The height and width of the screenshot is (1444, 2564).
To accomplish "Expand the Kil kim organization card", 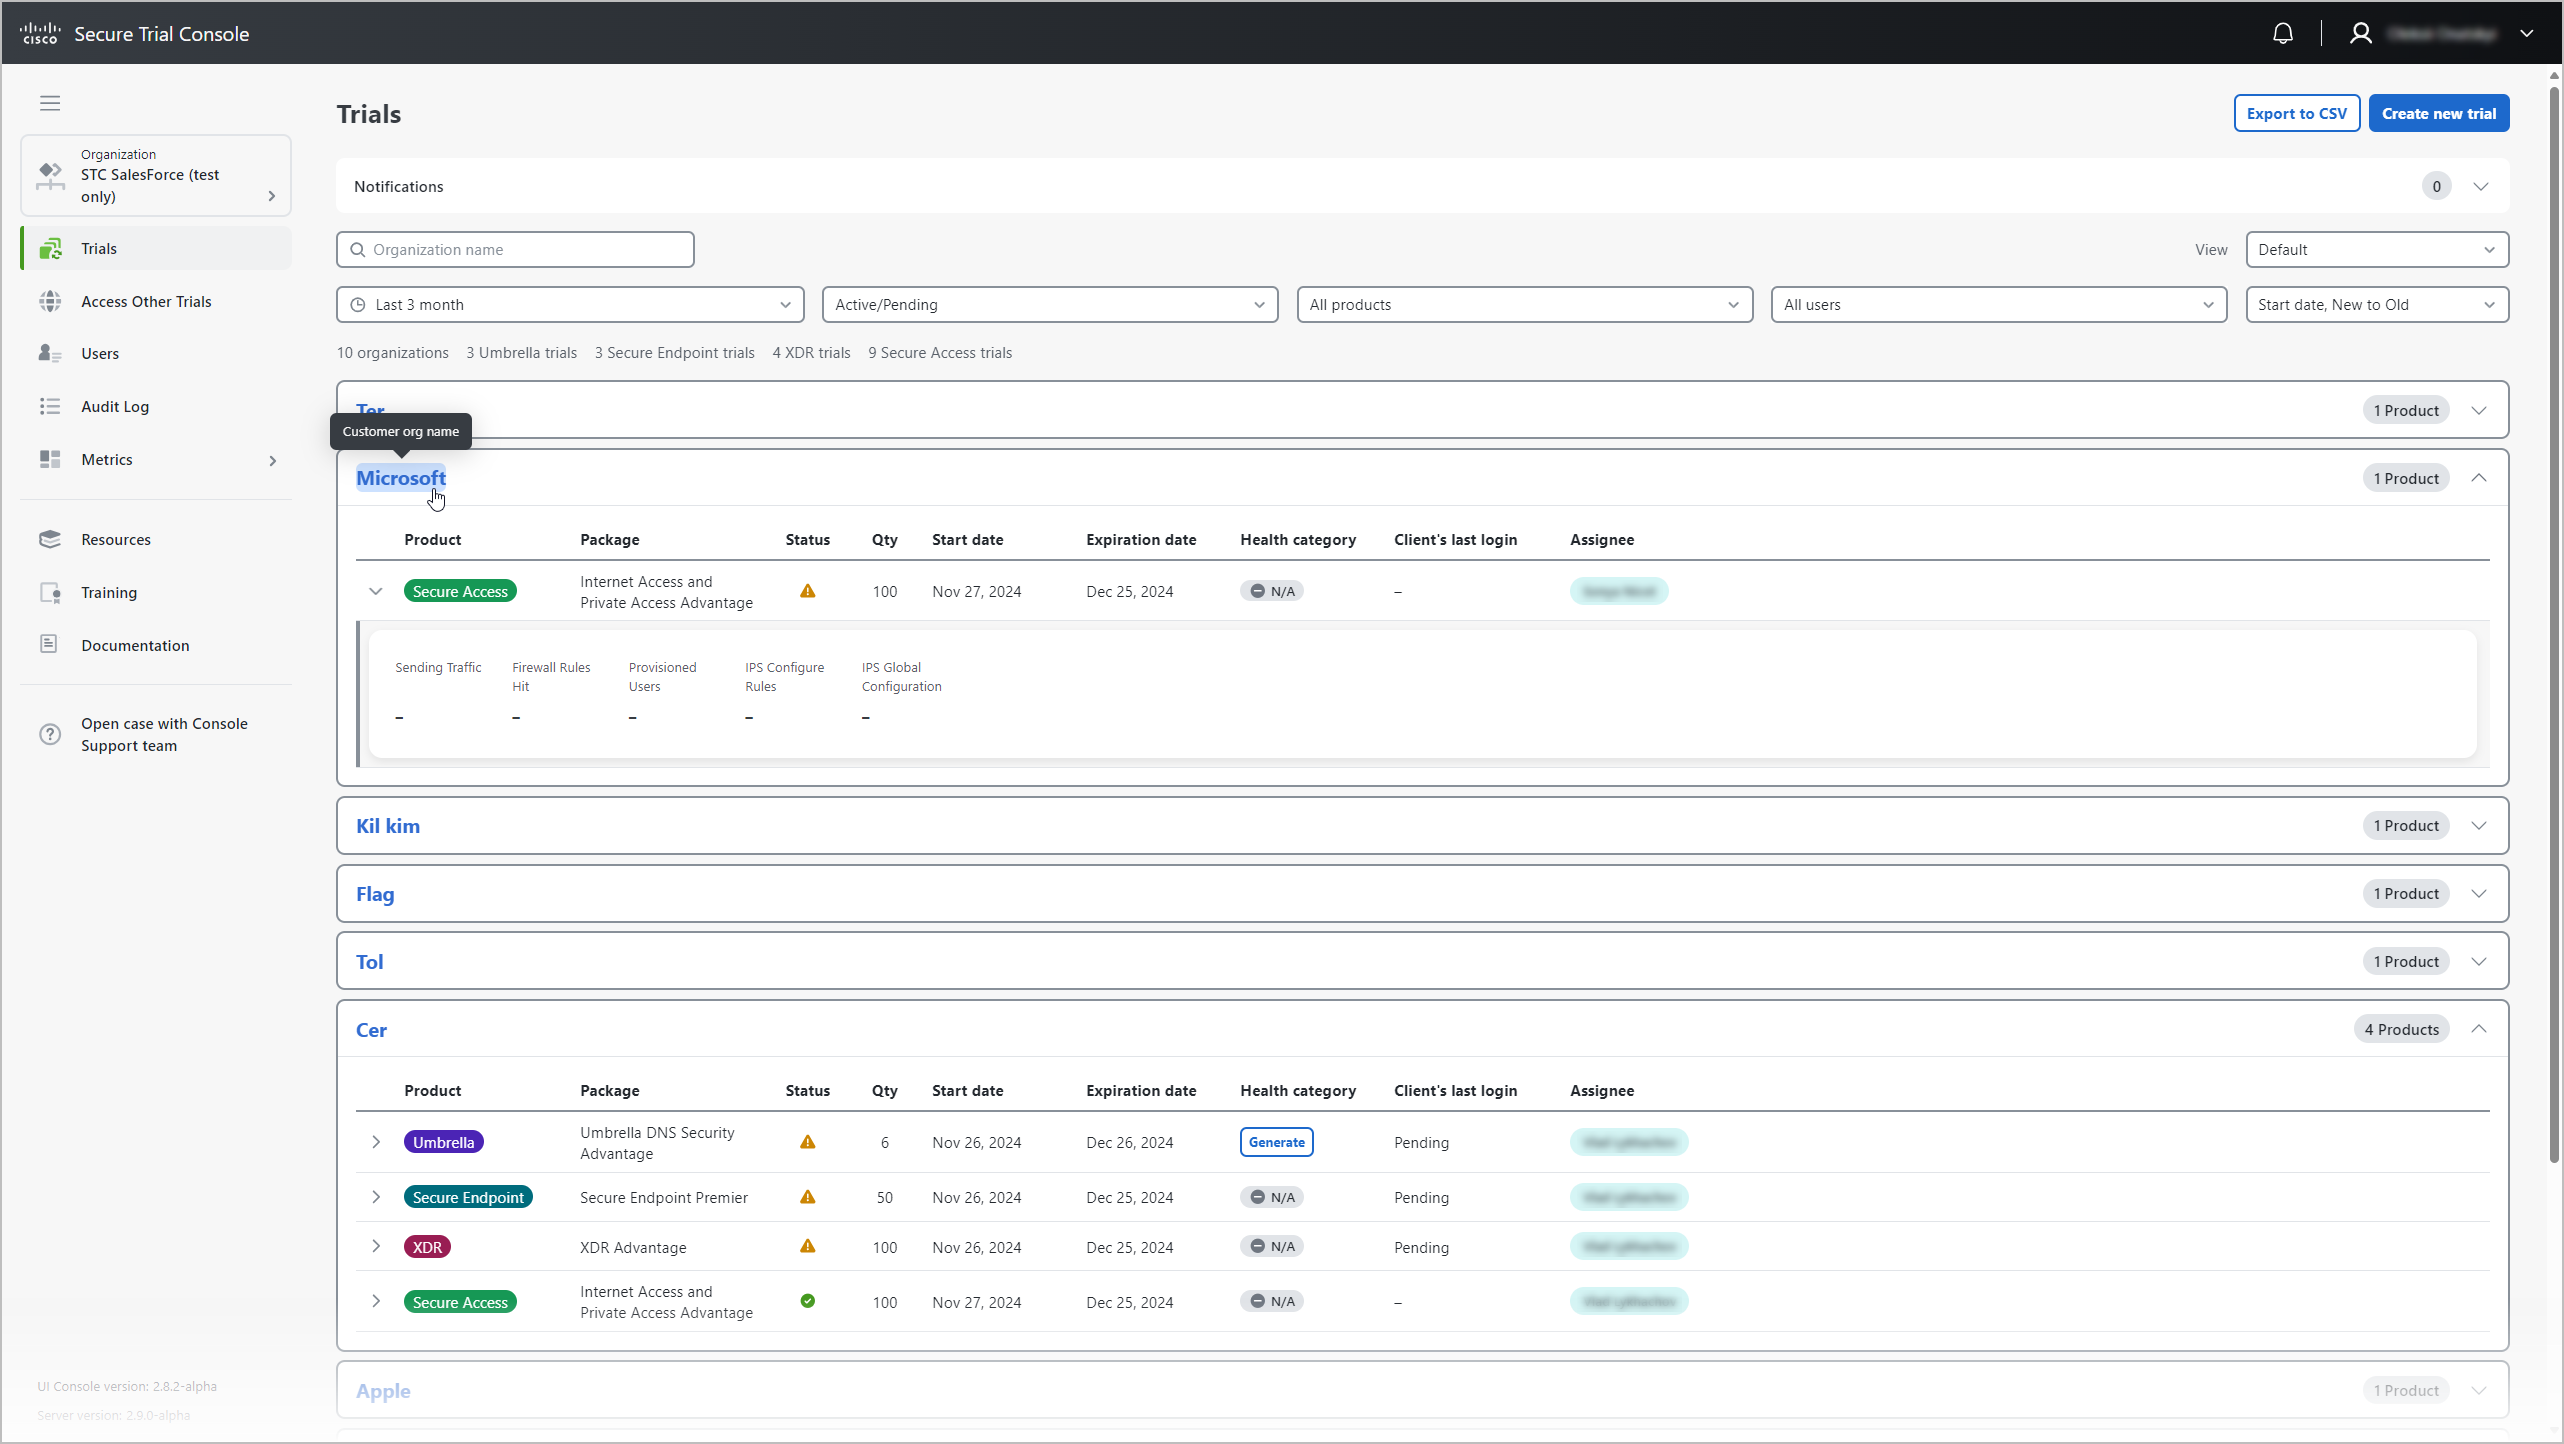I will coord(2479,825).
